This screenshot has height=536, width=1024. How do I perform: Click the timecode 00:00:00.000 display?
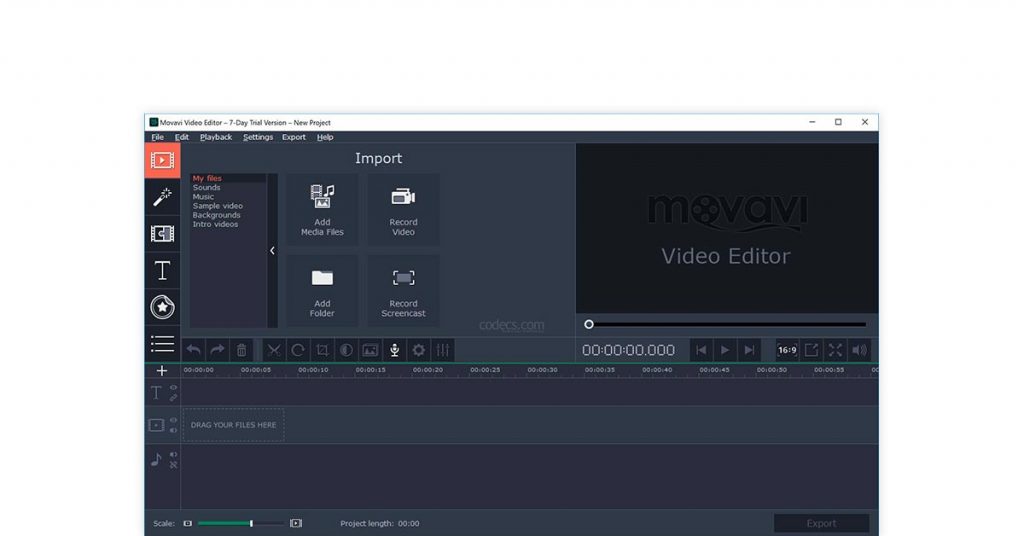point(628,351)
